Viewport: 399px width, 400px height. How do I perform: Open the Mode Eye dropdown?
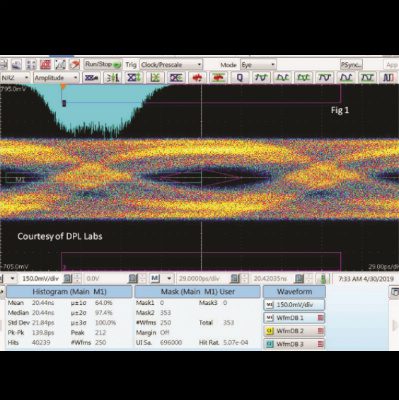(258, 65)
